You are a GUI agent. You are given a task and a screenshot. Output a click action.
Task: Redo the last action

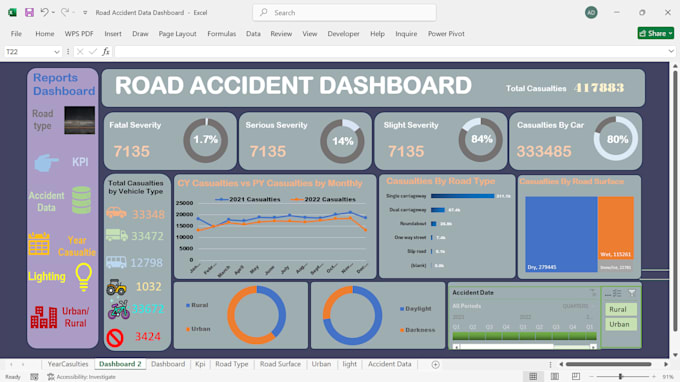pyautogui.click(x=65, y=12)
